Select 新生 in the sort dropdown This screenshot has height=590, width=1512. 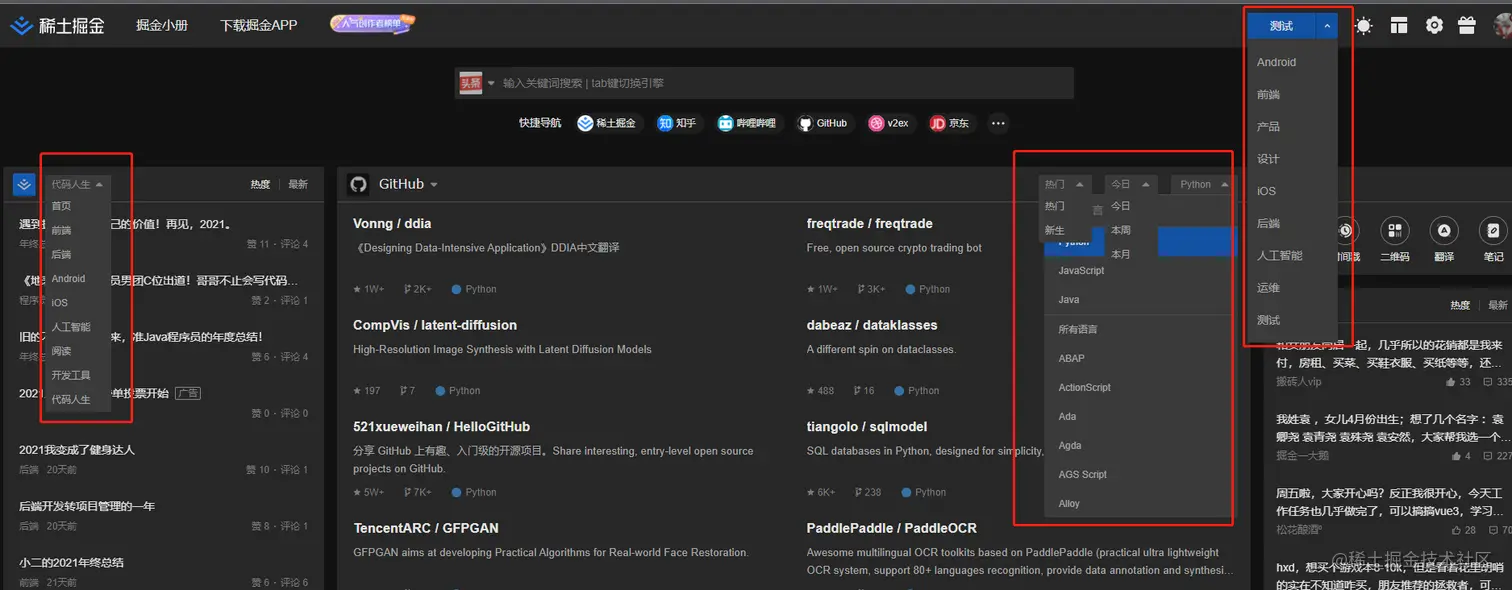click(1055, 230)
